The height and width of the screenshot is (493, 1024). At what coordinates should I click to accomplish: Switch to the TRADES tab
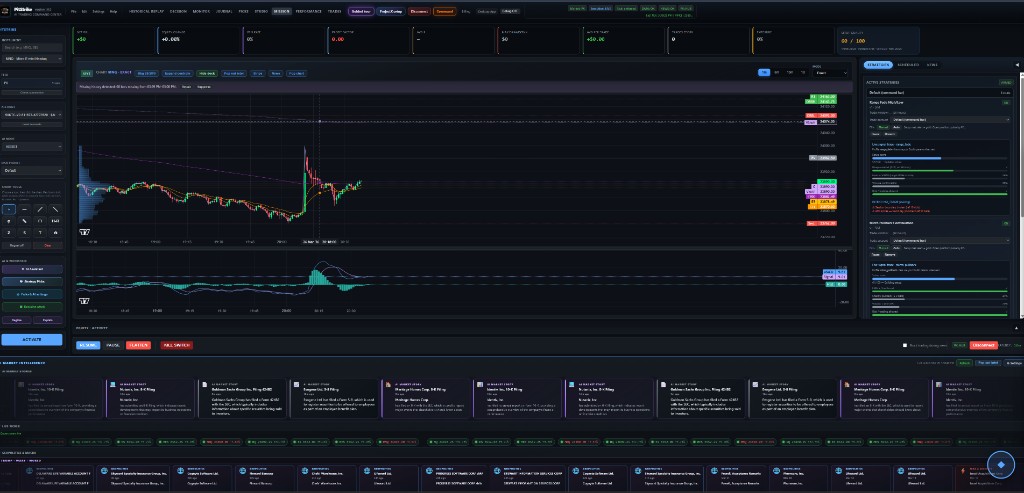(x=334, y=12)
